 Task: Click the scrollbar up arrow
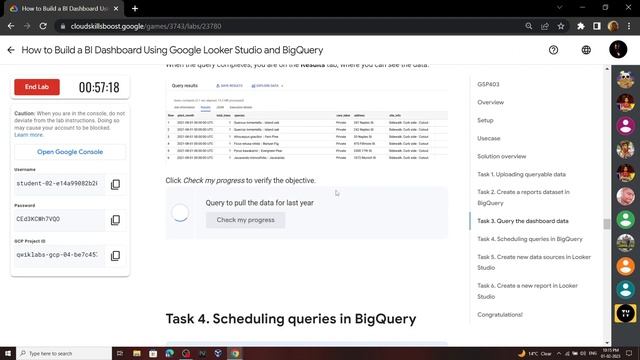click(607, 69)
